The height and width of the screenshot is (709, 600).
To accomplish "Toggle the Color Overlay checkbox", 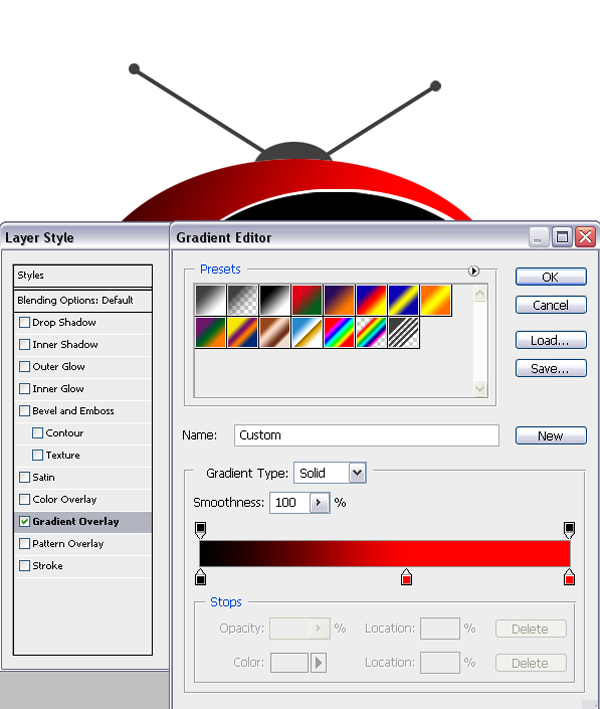I will coord(24,499).
